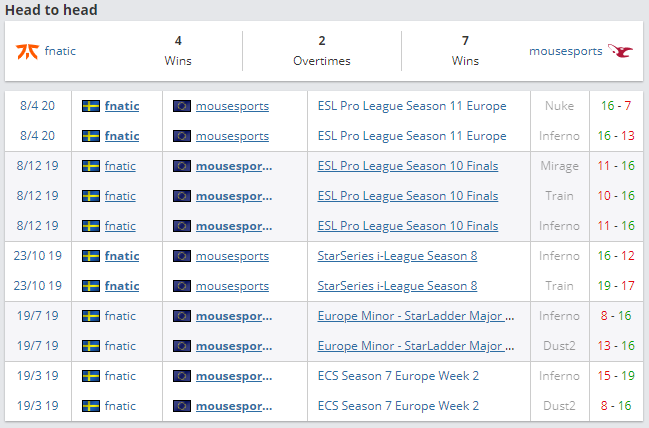Viewport: 649px width, 428px height.
Task: Click EU flag in the Dust2 19/3 19 row
Action: coord(182,406)
